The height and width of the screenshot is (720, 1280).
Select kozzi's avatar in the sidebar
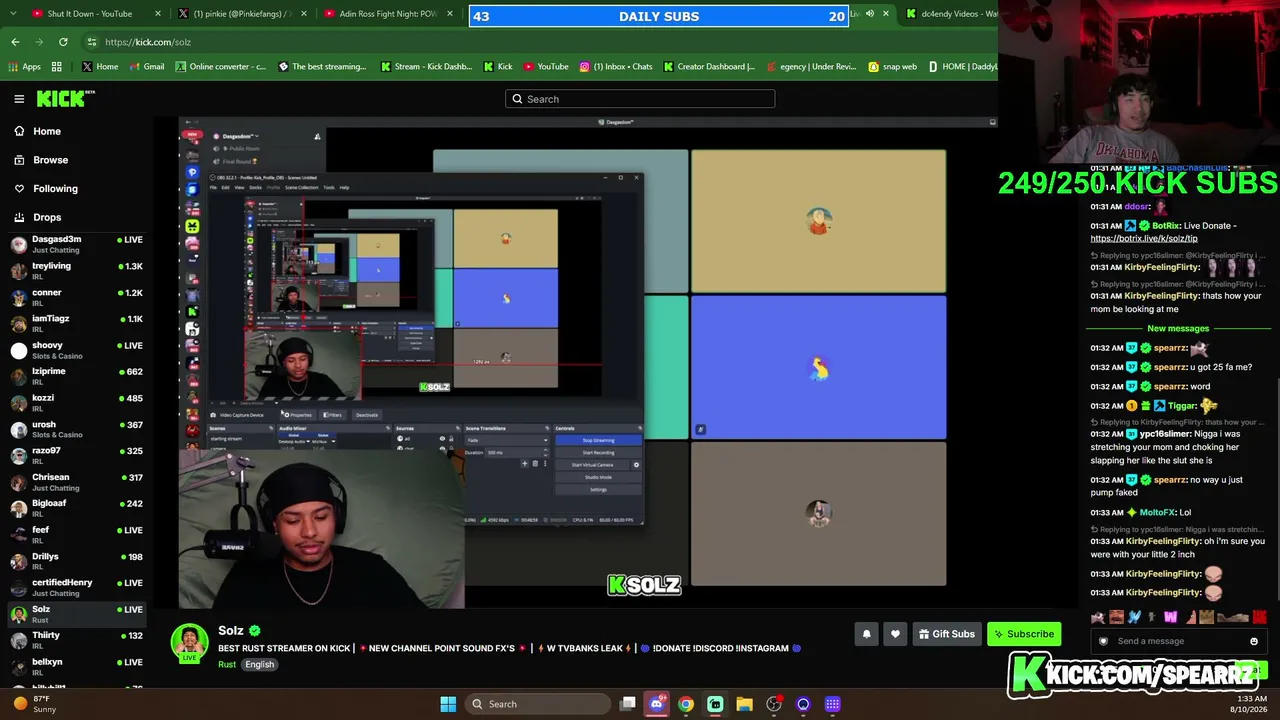tap(19, 403)
